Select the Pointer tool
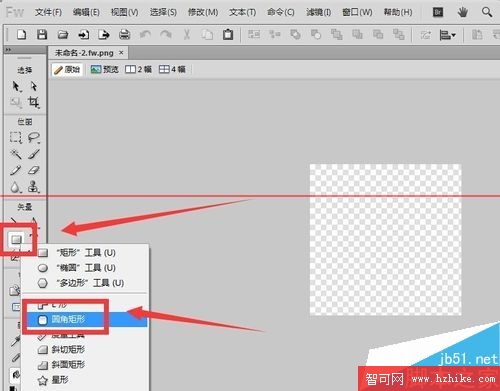 pyautogui.click(x=16, y=86)
